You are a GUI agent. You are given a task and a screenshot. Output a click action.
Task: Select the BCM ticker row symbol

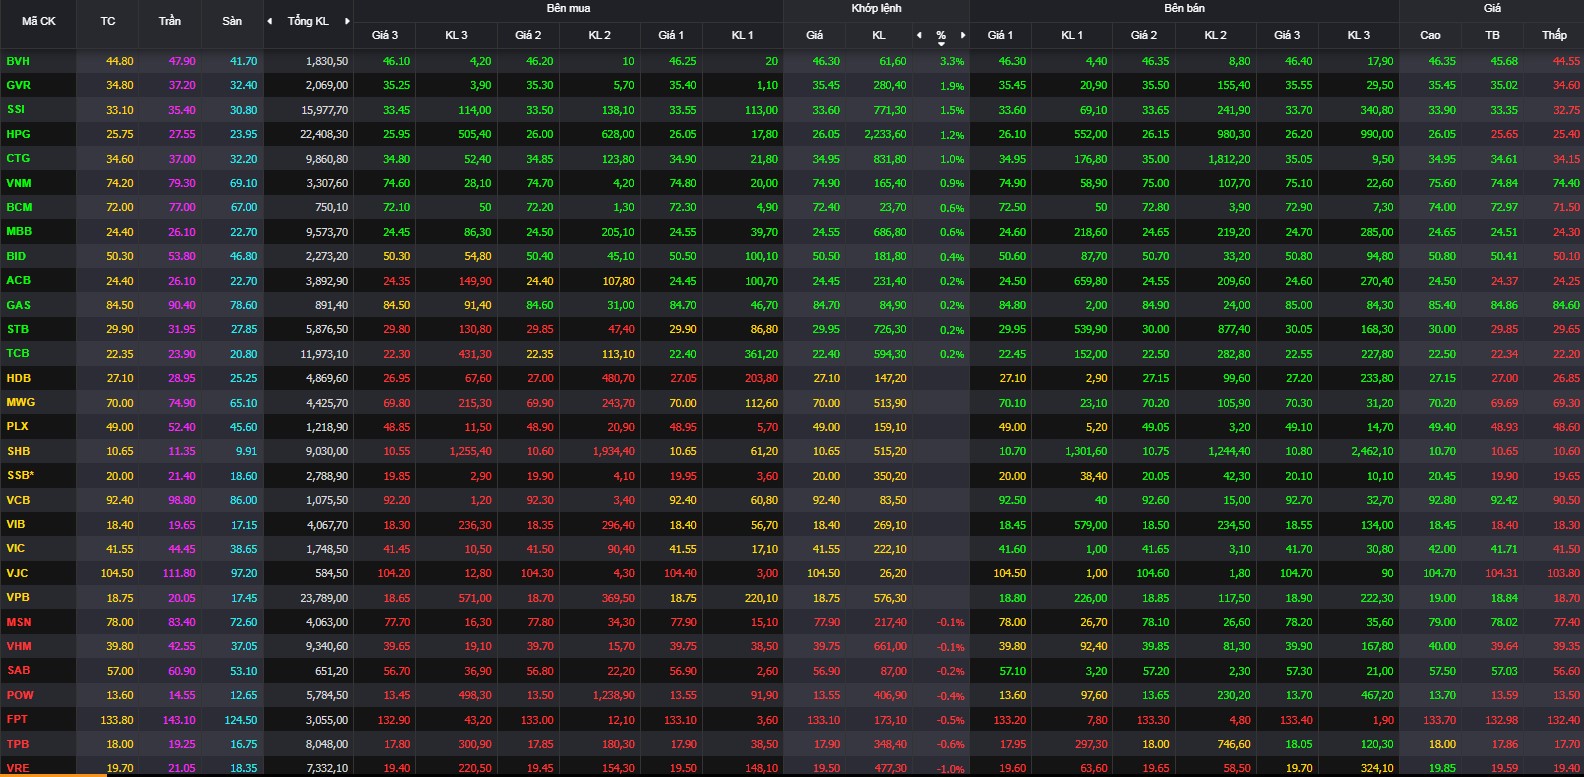[19, 207]
